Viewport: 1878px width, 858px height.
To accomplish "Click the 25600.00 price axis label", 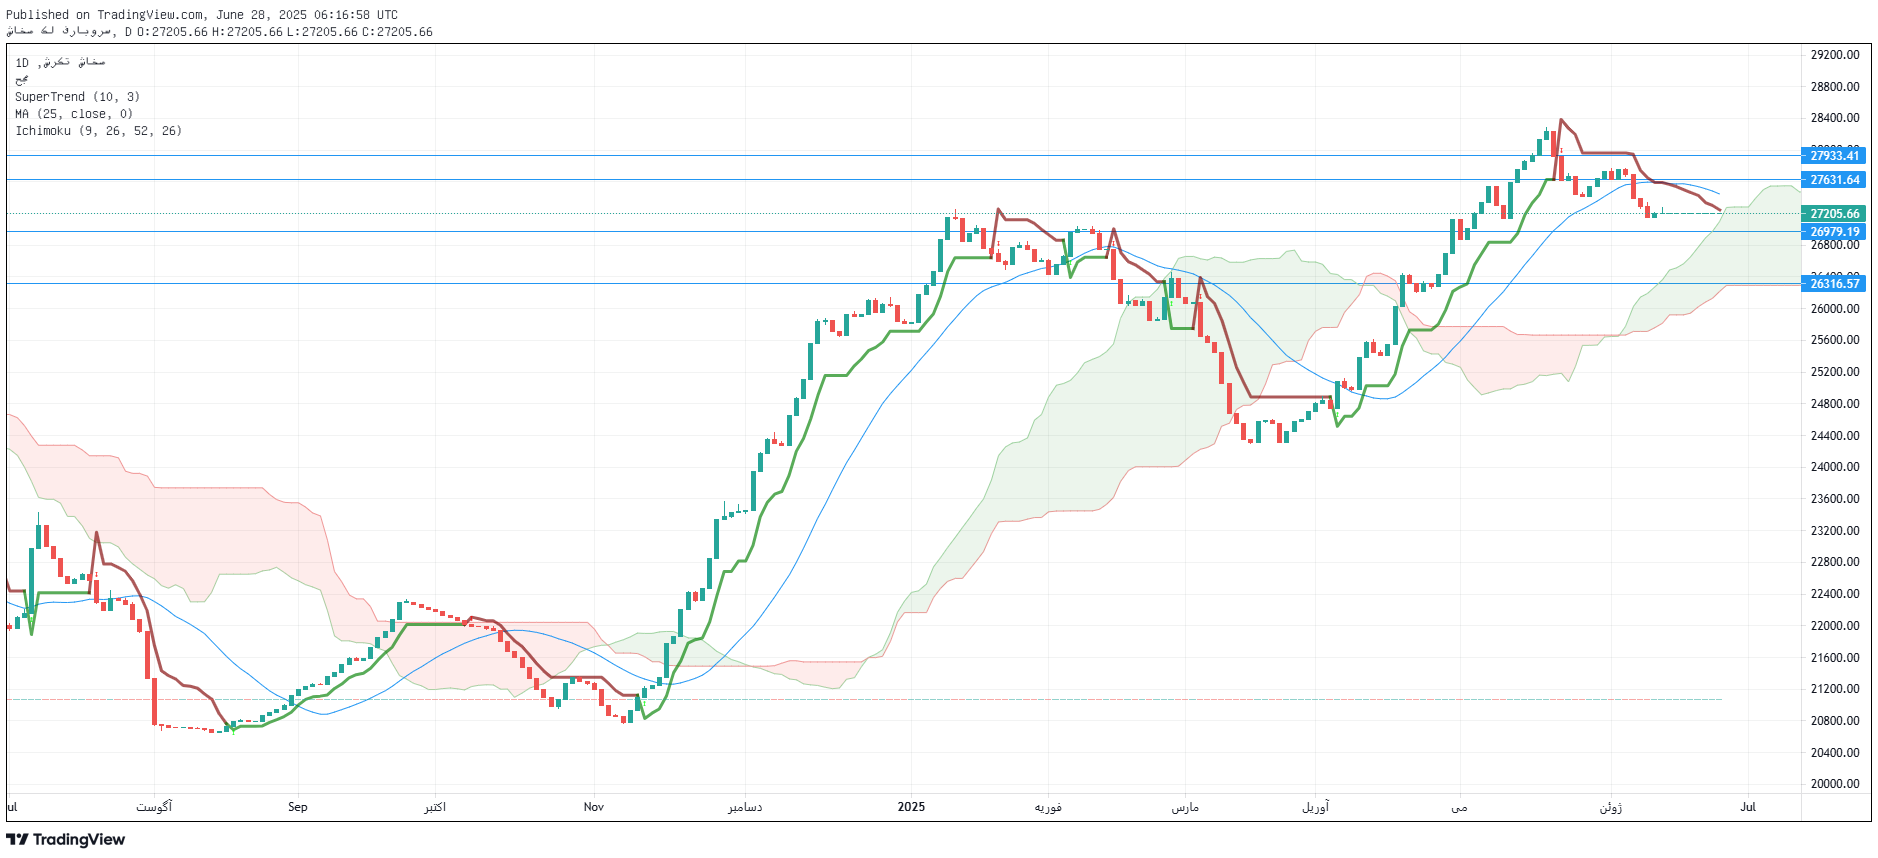I will point(1835,340).
